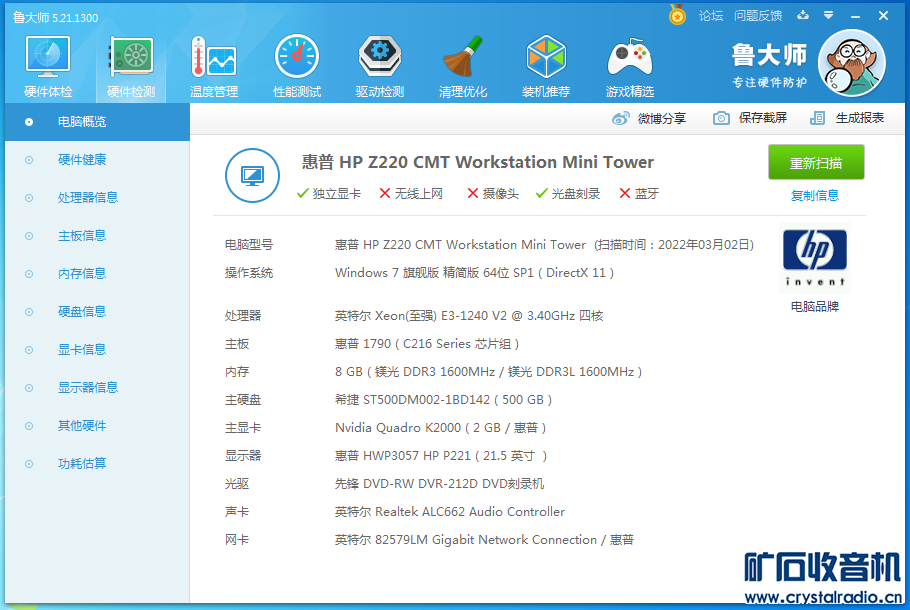Viewport: 910px width, 610px height.
Task: Click OS value Windows 7 旗舰版
Action: [474, 273]
